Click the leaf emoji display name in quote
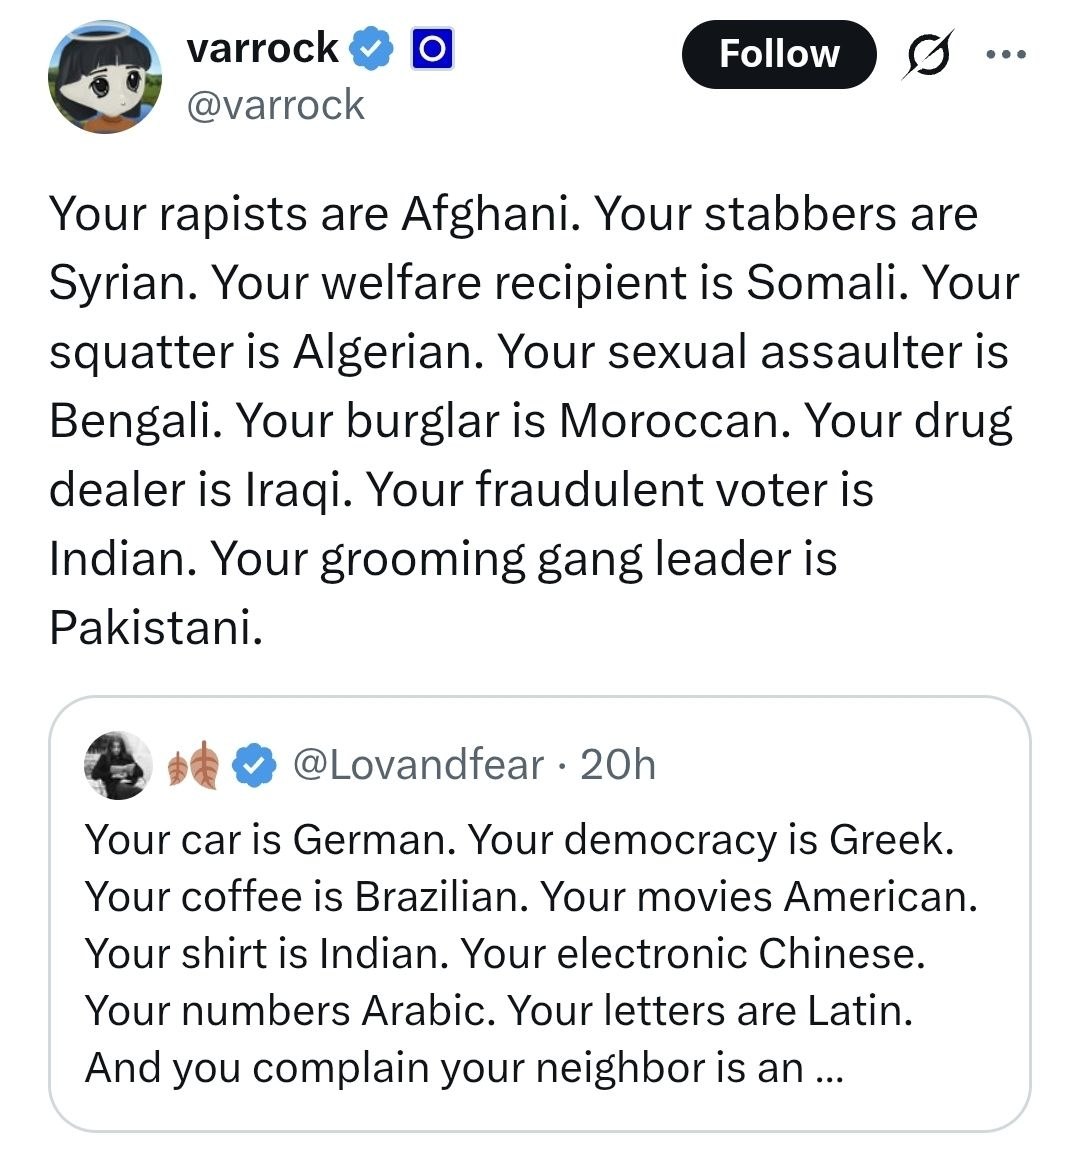The height and width of the screenshot is (1168, 1080). (193, 766)
